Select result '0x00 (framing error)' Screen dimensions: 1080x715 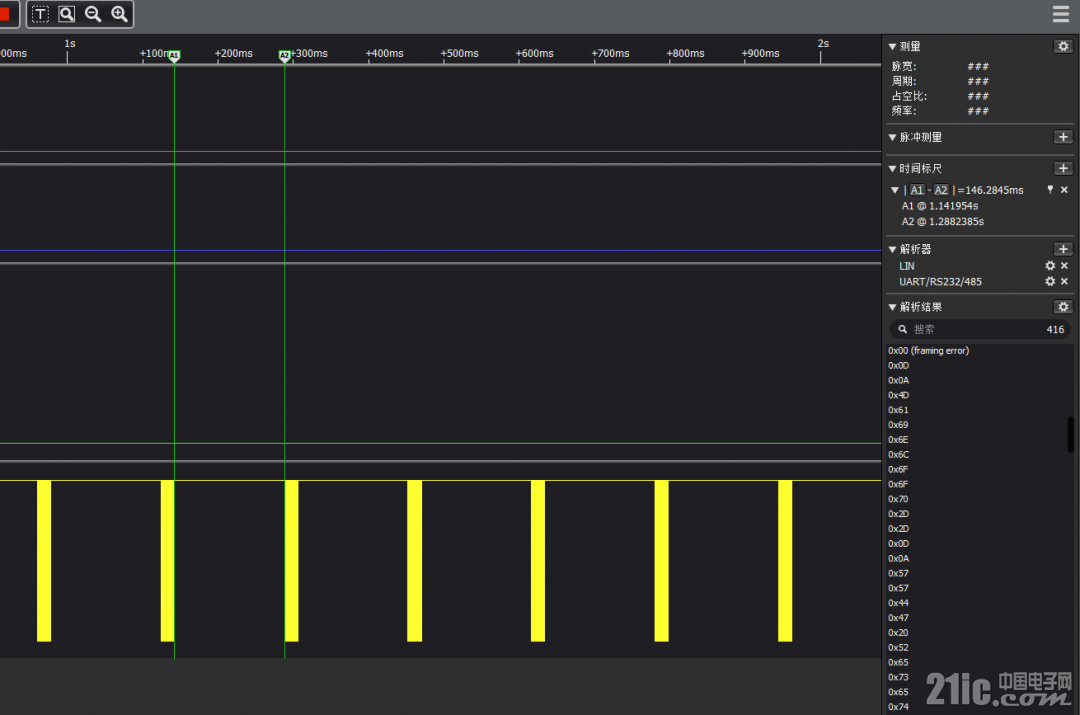pos(928,351)
